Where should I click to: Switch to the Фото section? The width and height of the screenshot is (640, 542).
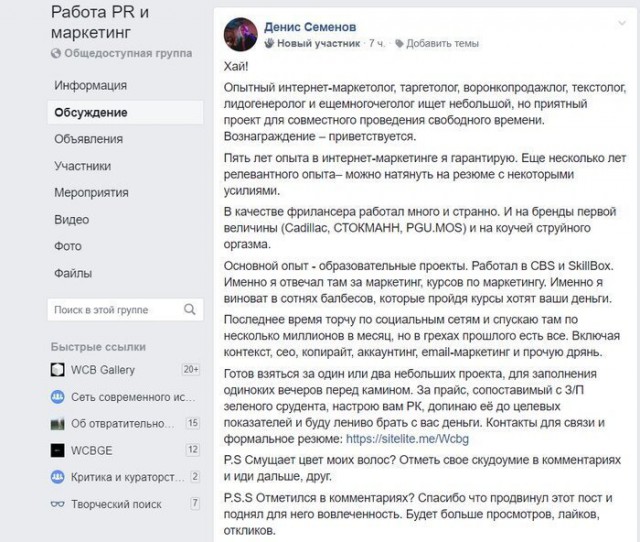tap(68, 245)
